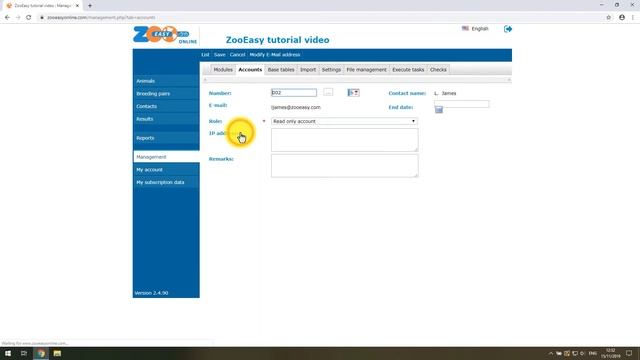Open My account in the sidebar

click(166, 169)
